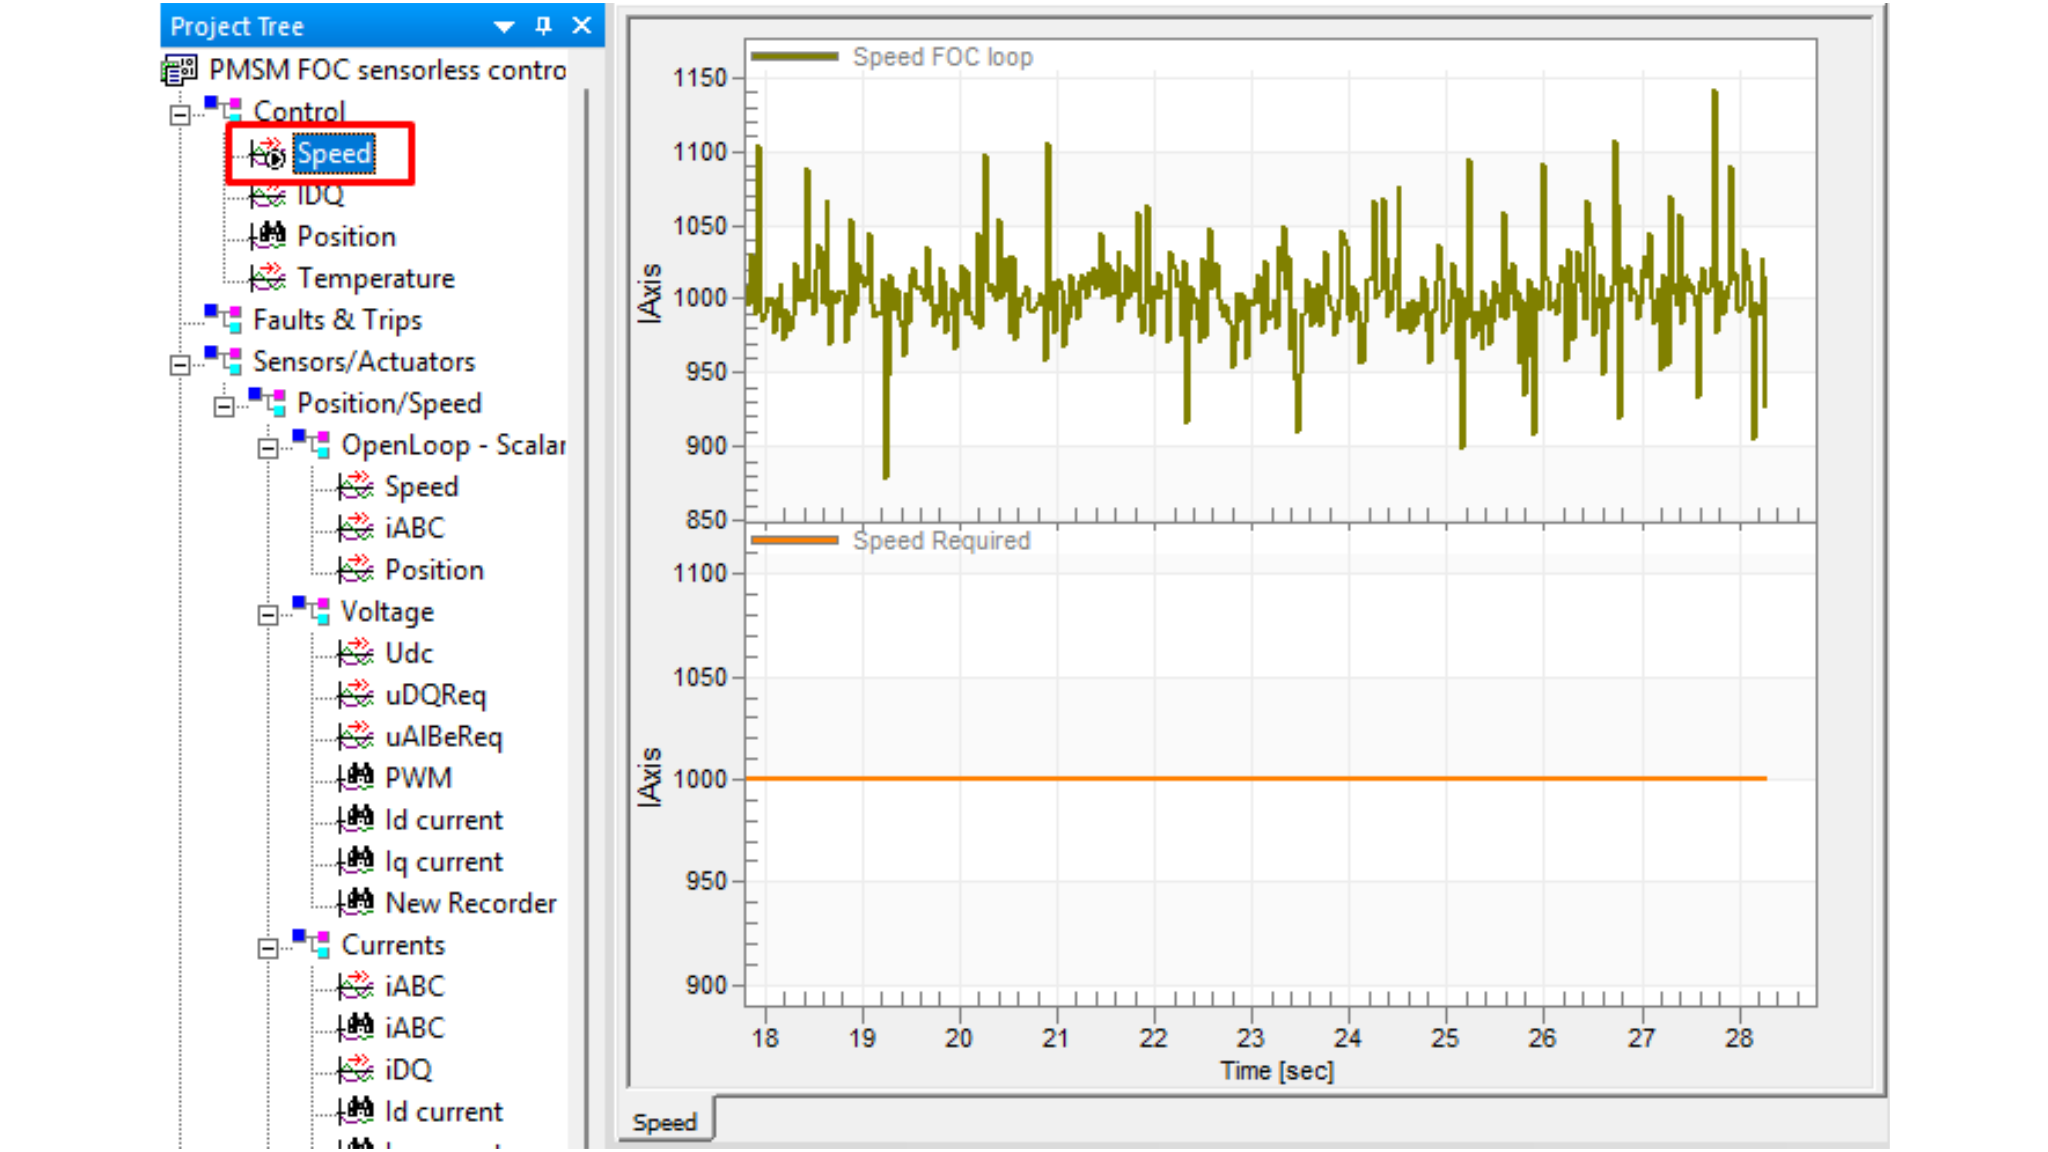Click the scope icon beside IDQ
This screenshot has width=2048, height=1152.
pos(267,196)
